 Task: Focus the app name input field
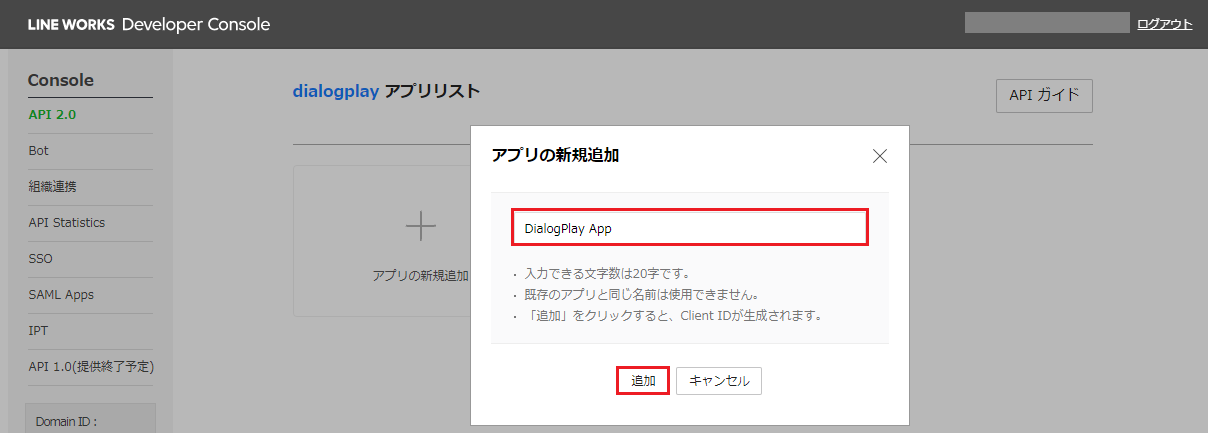pyautogui.click(x=689, y=228)
